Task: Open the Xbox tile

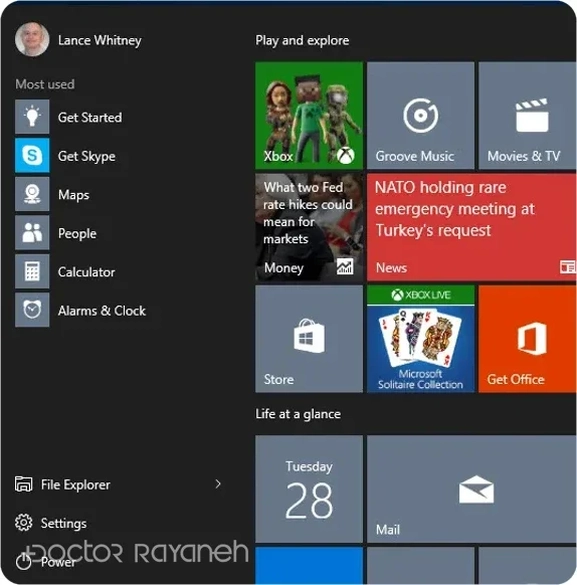Action: (309, 116)
